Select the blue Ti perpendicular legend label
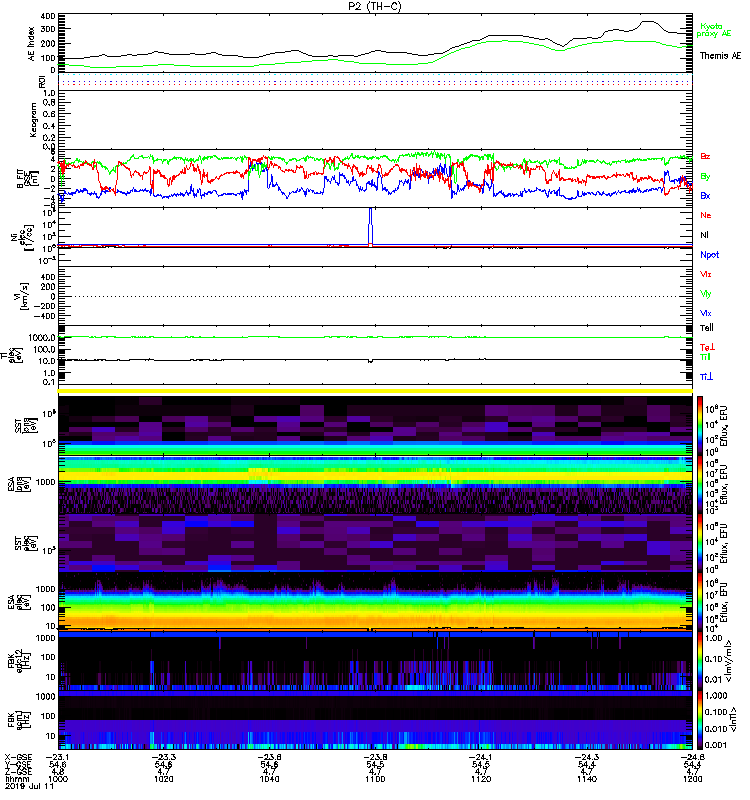 706,377
